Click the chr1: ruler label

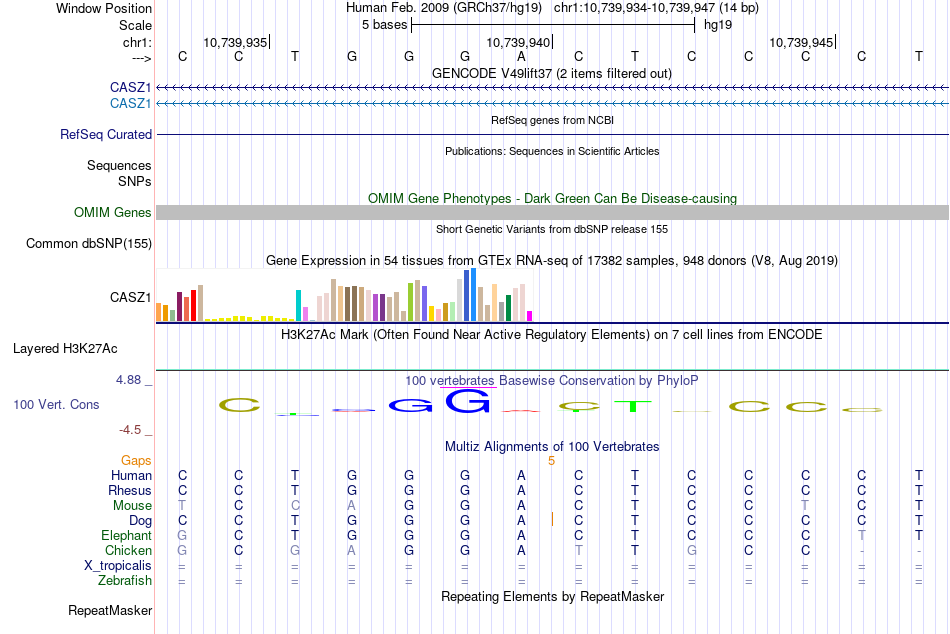[x=137, y=42]
